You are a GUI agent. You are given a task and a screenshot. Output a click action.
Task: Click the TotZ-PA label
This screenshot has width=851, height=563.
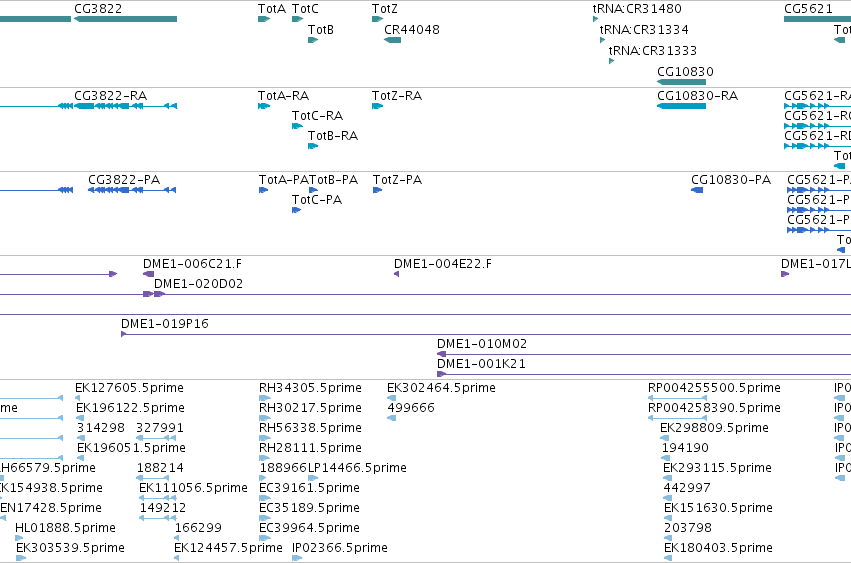coord(397,180)
